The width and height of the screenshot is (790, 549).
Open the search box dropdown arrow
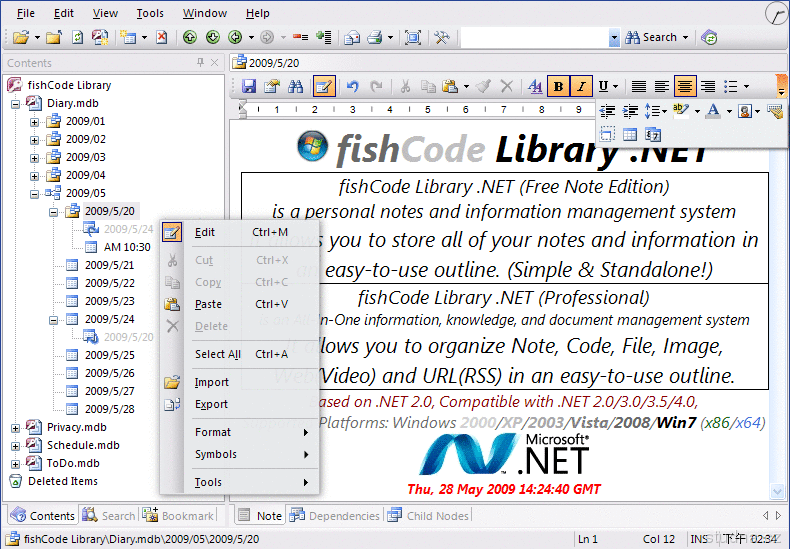click(614, 38)
